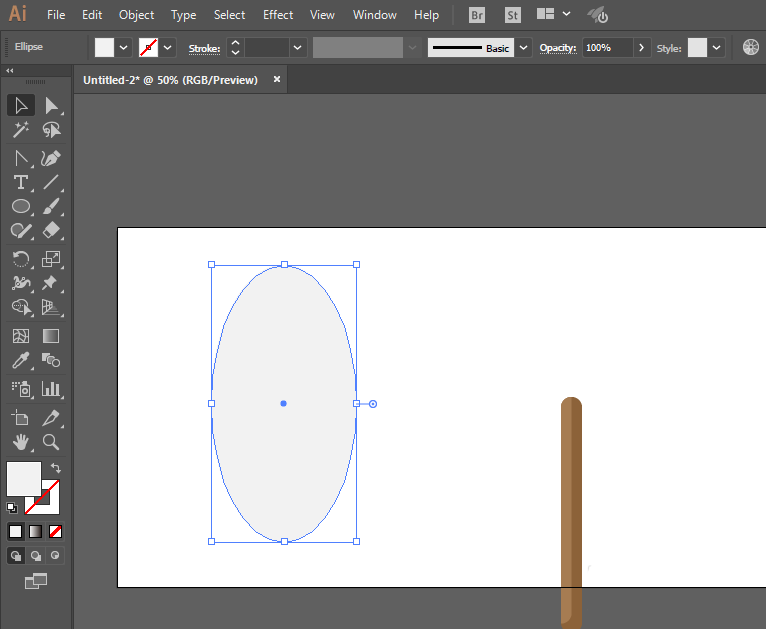Swap fill and stroke colors
766x629 pixels.
click(56, 468)
